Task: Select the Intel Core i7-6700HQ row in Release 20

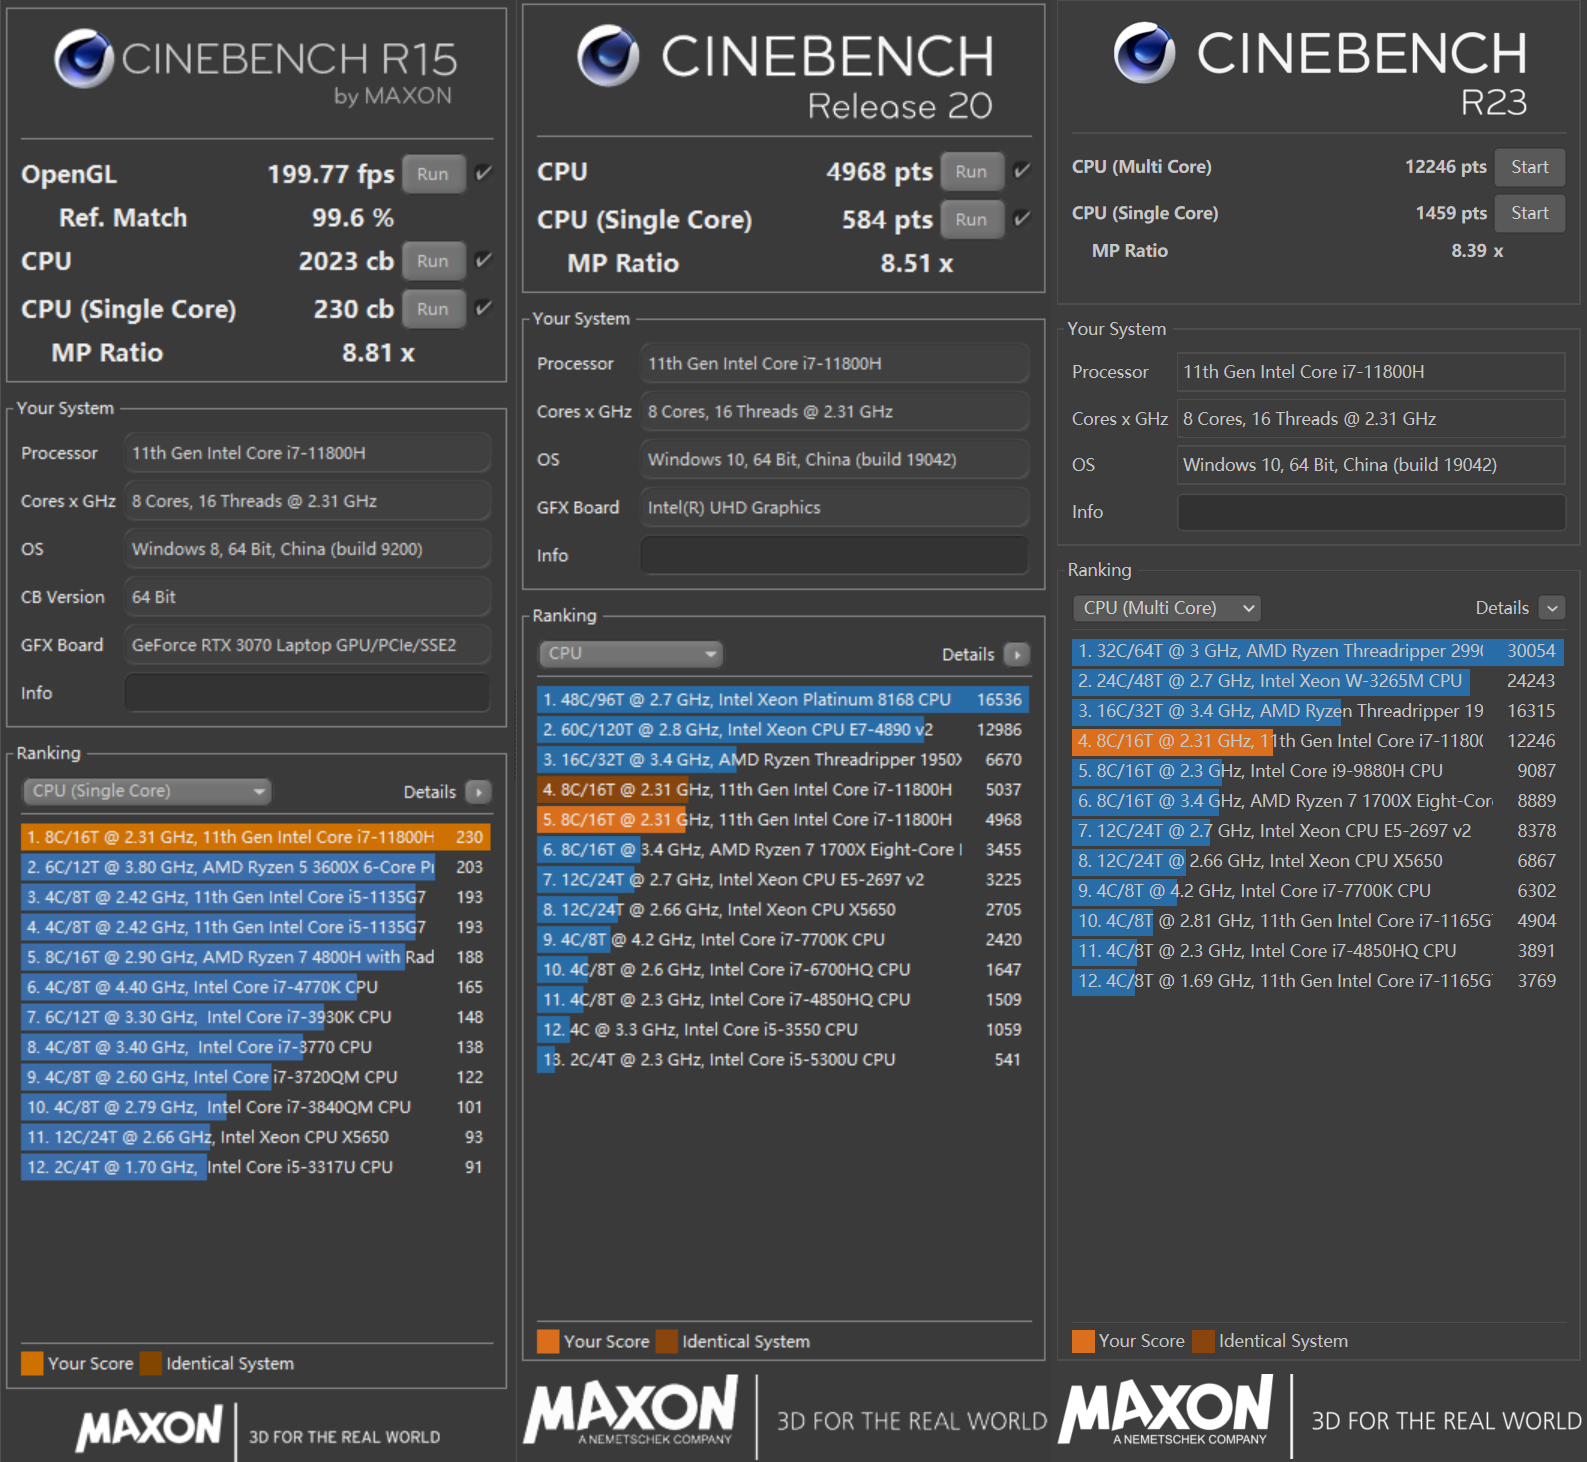Action: pos(783,969)
